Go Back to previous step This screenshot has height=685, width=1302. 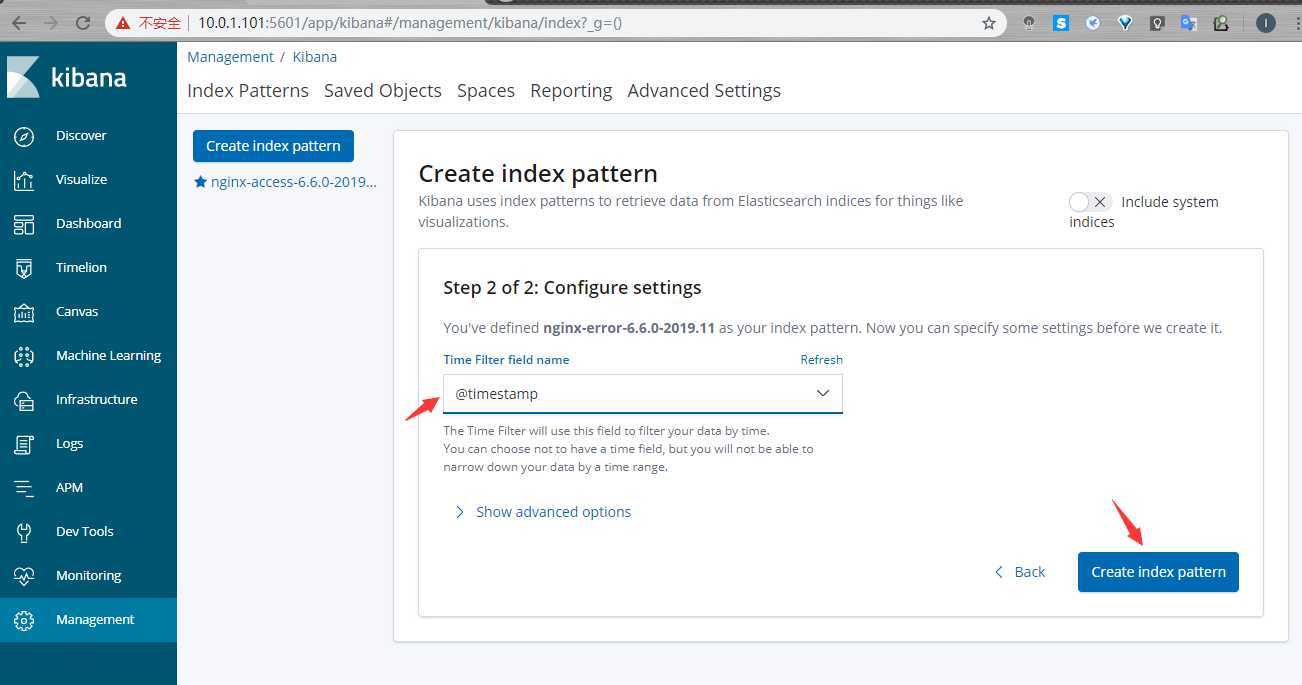(1020, 572)
